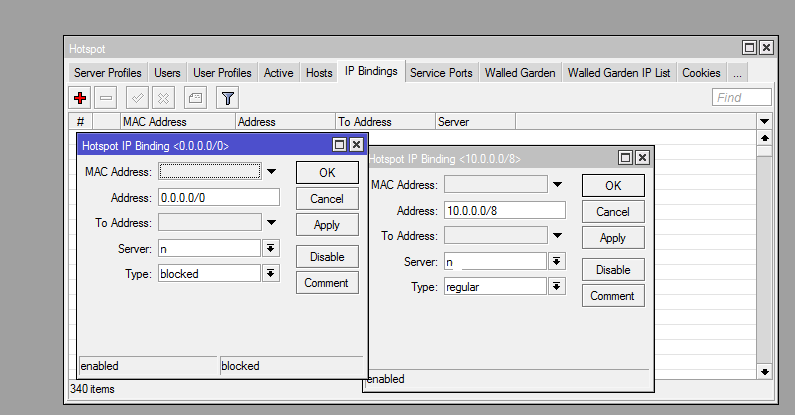Click the Type field showing blocked

click(209, 274)
